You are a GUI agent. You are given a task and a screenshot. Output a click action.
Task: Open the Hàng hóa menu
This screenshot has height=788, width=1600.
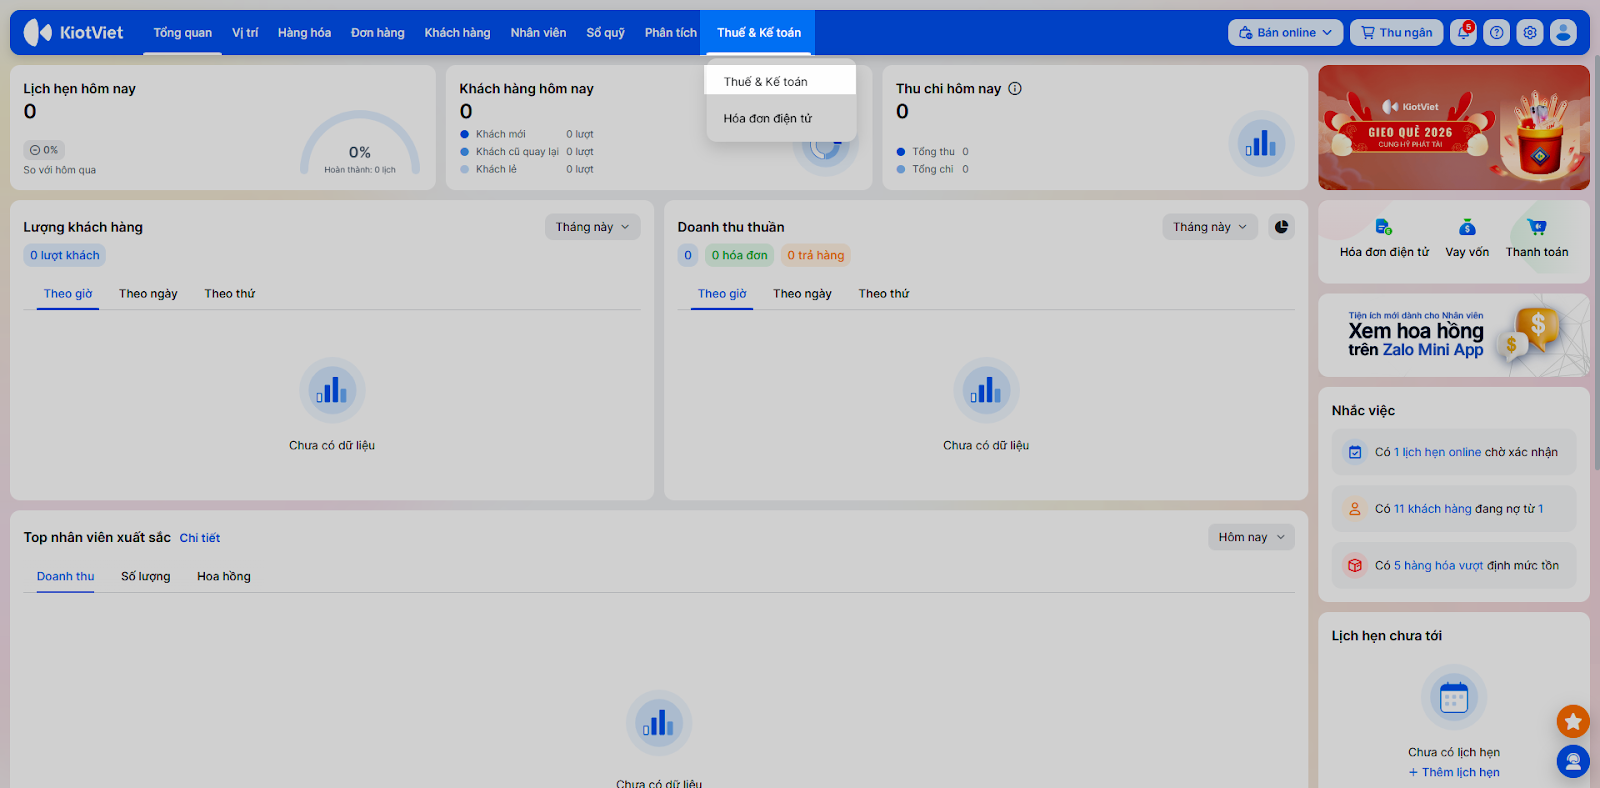304,33
